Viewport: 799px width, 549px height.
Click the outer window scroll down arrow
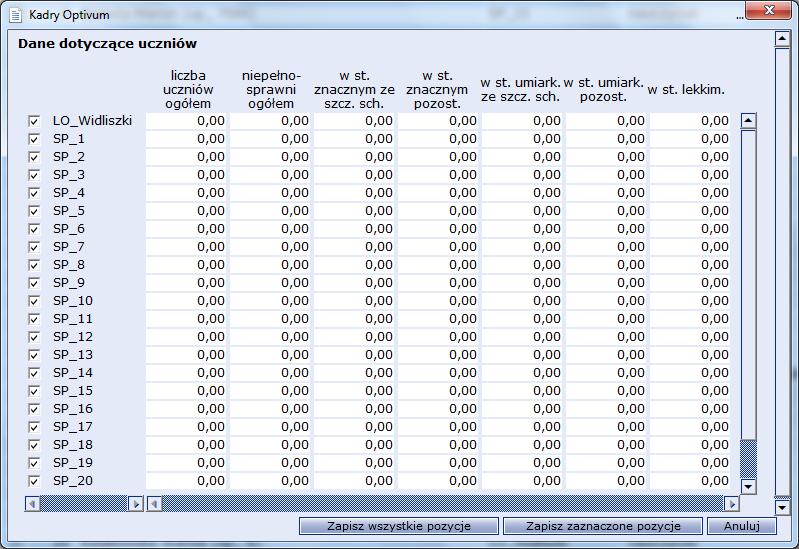pyautogui.click(x=782, y=507)
